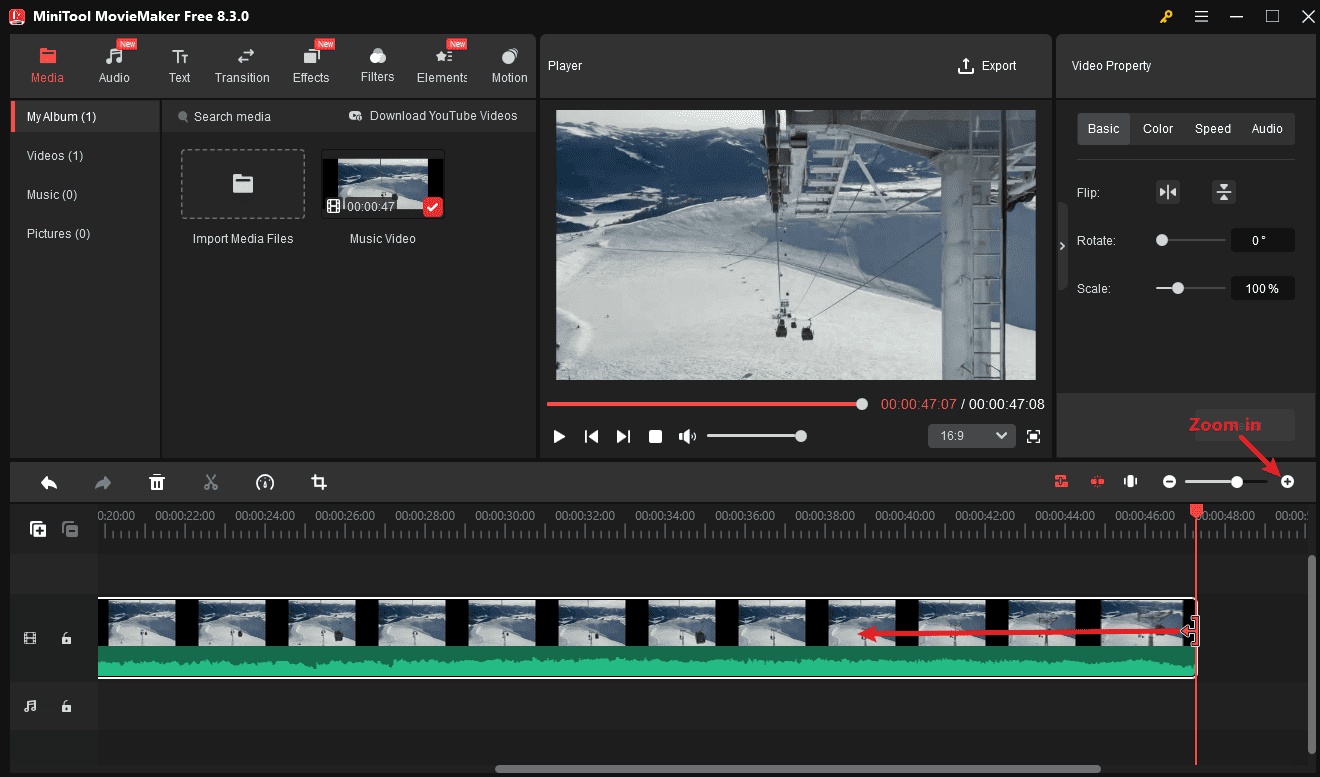Click the scissors split icon
This screenshot has height=777, width=1320.
coord(211,483)
